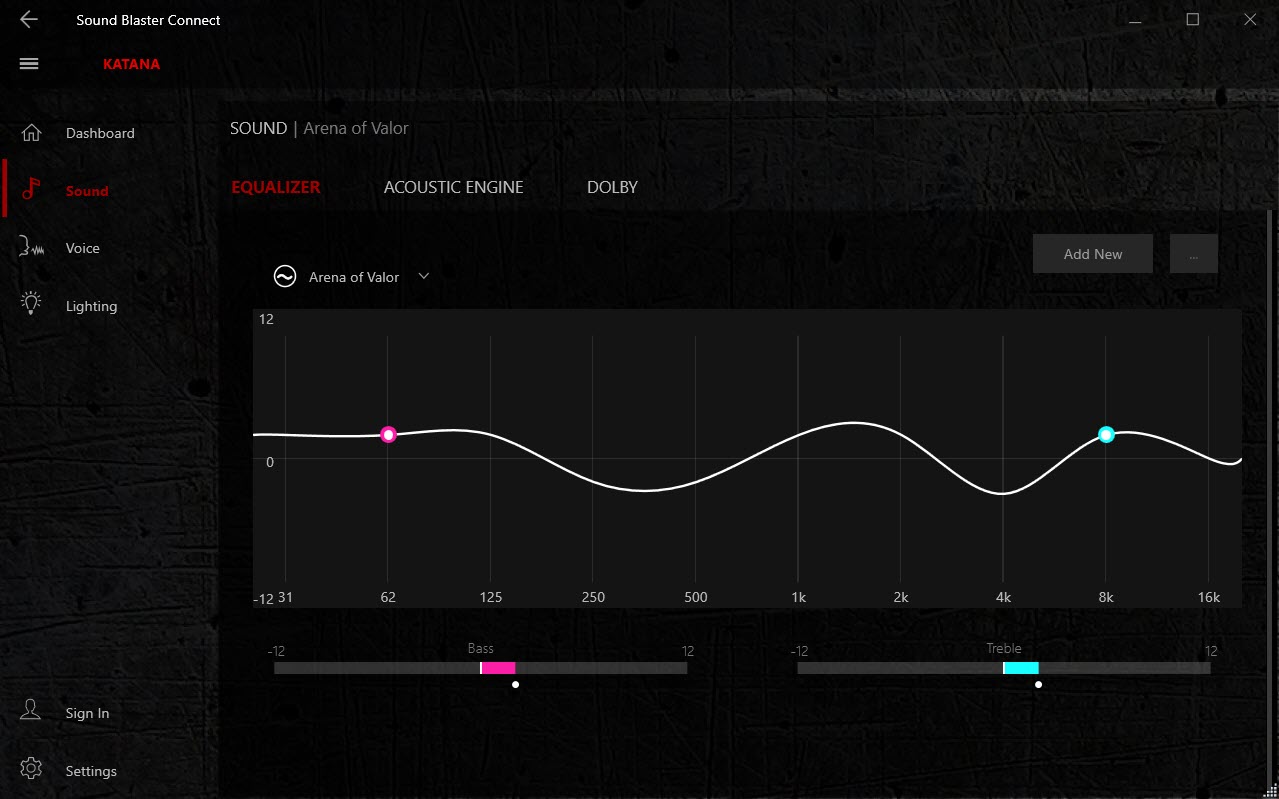Click the 2k frequency label
This screenshot has width=1279, height=799.
900,598
